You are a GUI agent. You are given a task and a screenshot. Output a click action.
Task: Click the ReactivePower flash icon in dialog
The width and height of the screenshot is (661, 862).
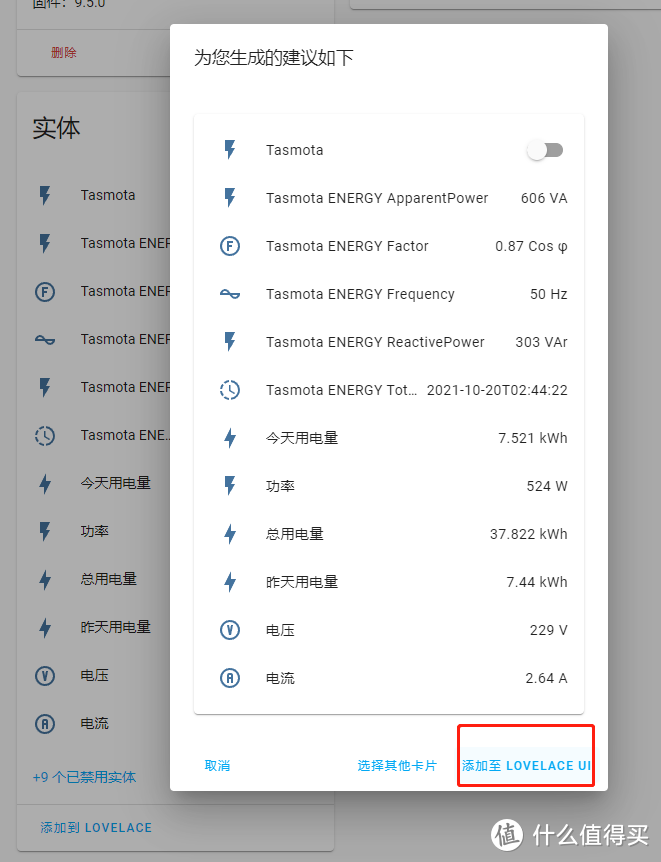230,342
